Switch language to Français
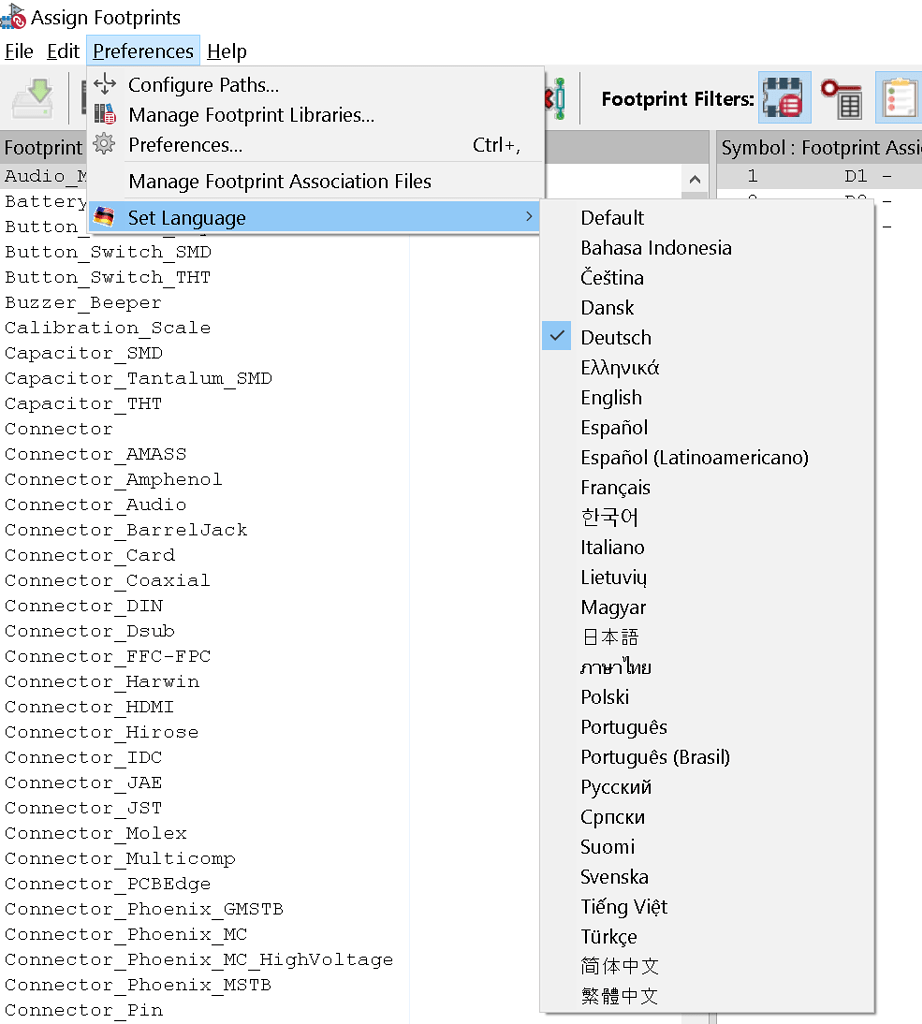 615,487
